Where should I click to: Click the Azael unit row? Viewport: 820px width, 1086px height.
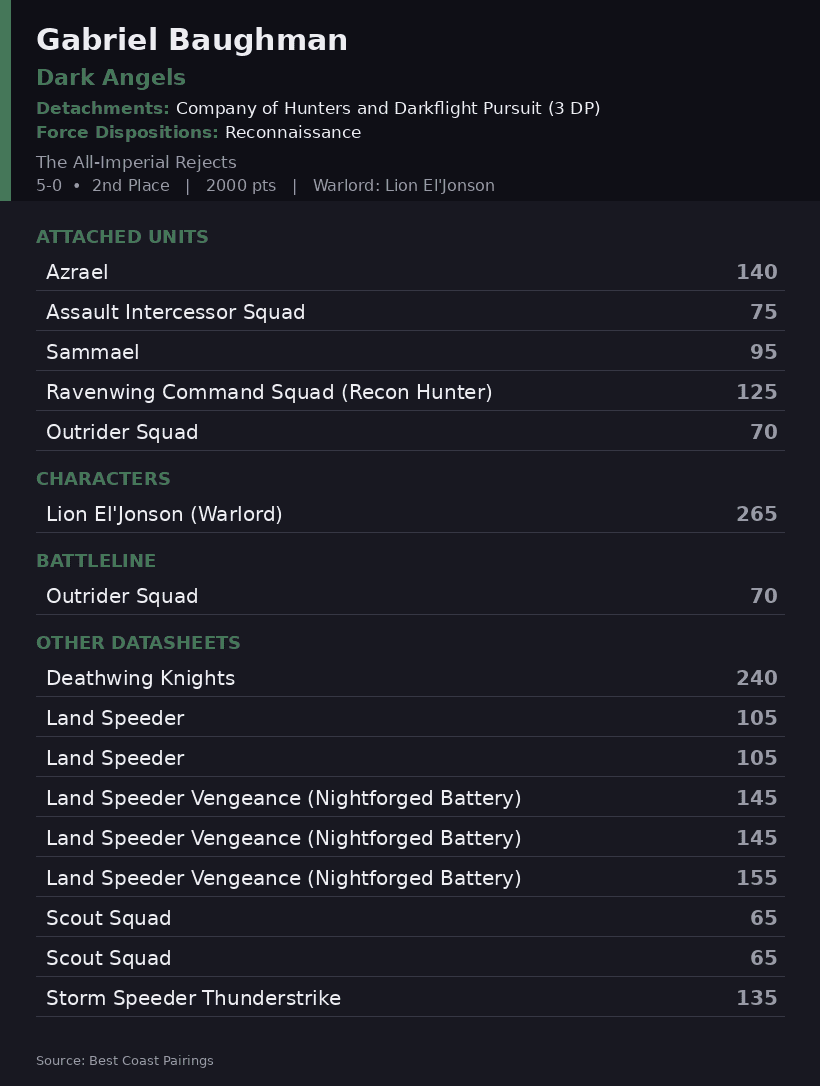[x=410, y=272]
